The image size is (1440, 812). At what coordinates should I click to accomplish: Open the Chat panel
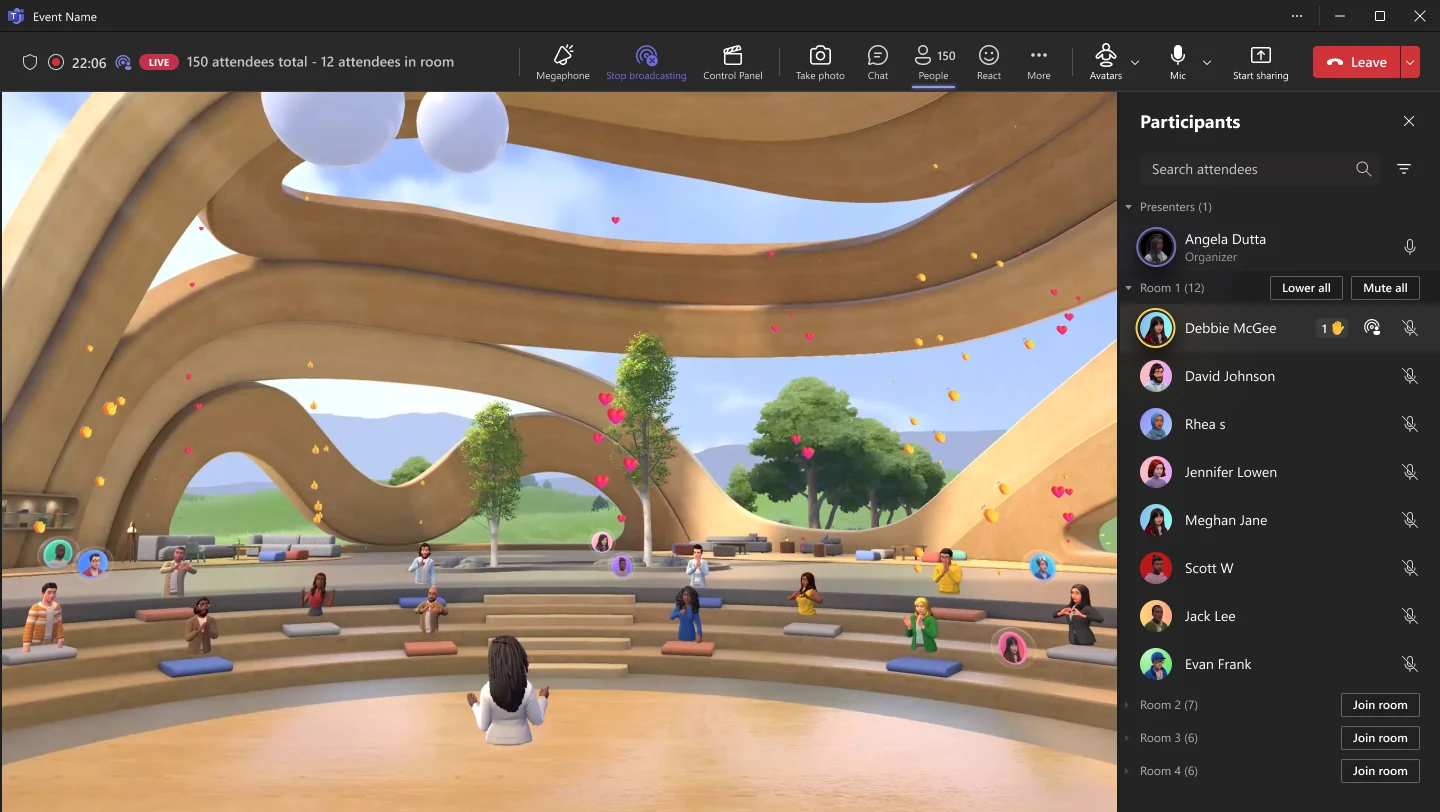pos(878,62)
